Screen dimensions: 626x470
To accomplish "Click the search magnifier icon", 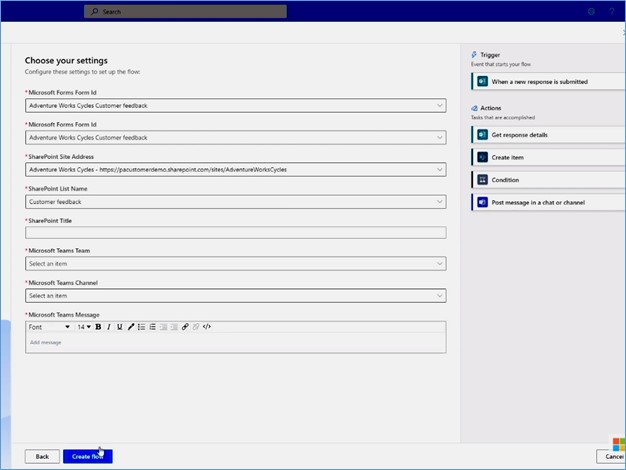I will click(x=95, y=12).
